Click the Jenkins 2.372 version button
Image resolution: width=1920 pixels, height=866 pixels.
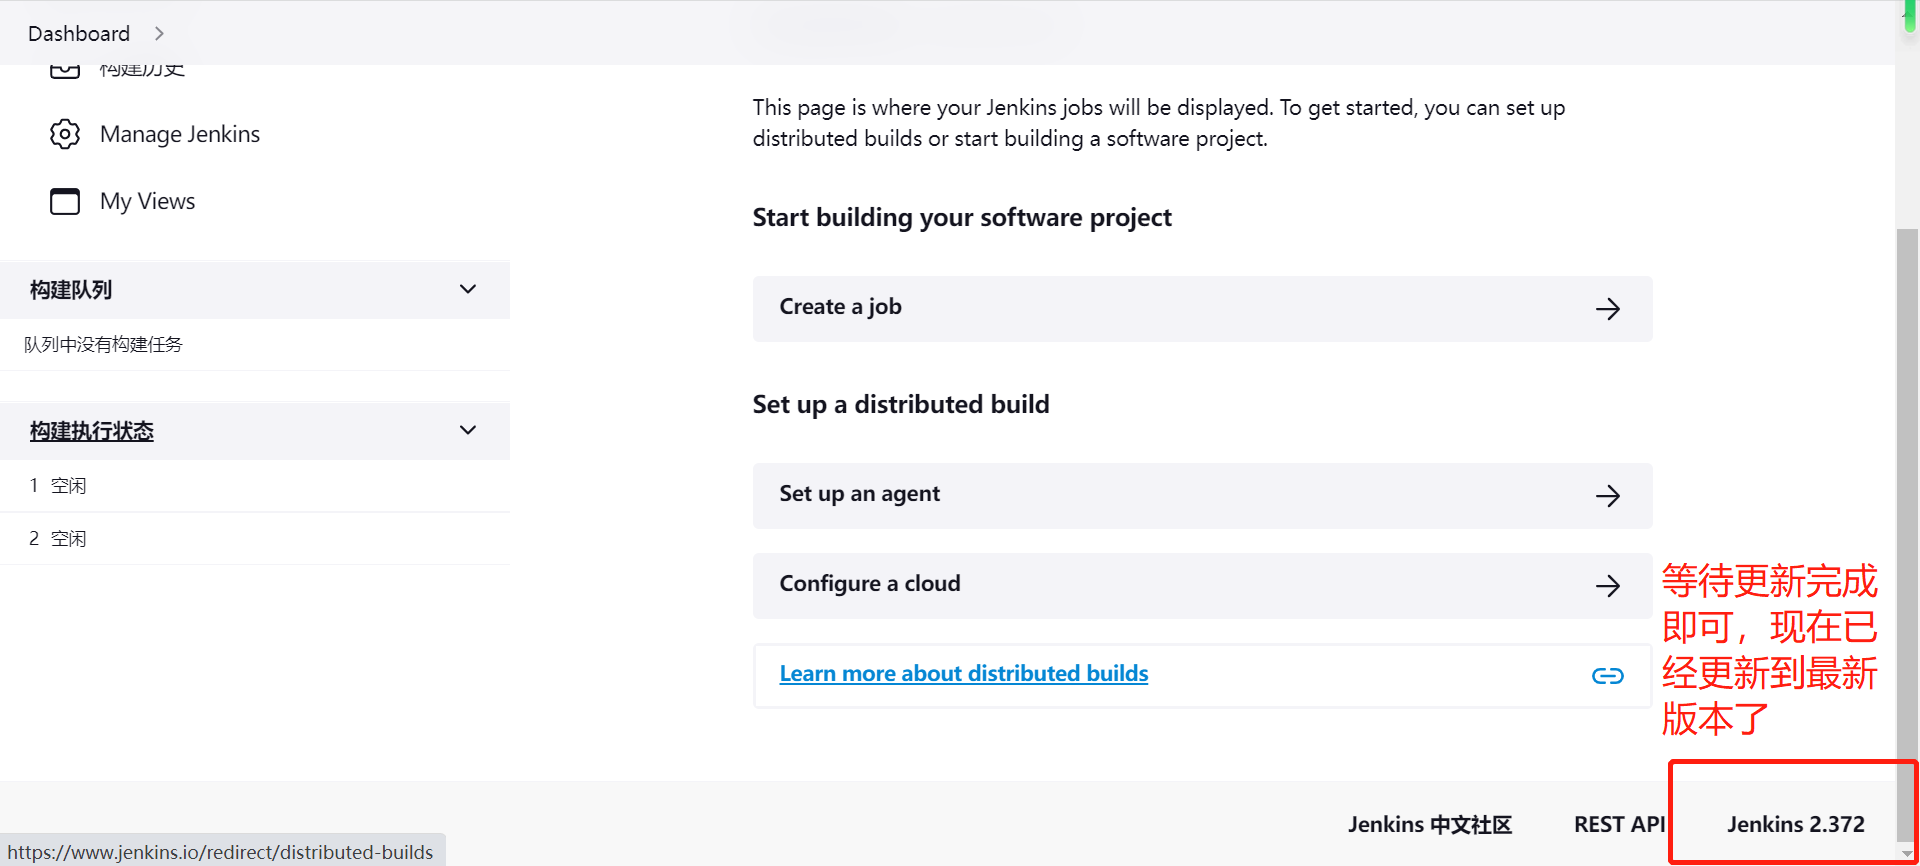pyautogui.click(x=1795, y=824)
